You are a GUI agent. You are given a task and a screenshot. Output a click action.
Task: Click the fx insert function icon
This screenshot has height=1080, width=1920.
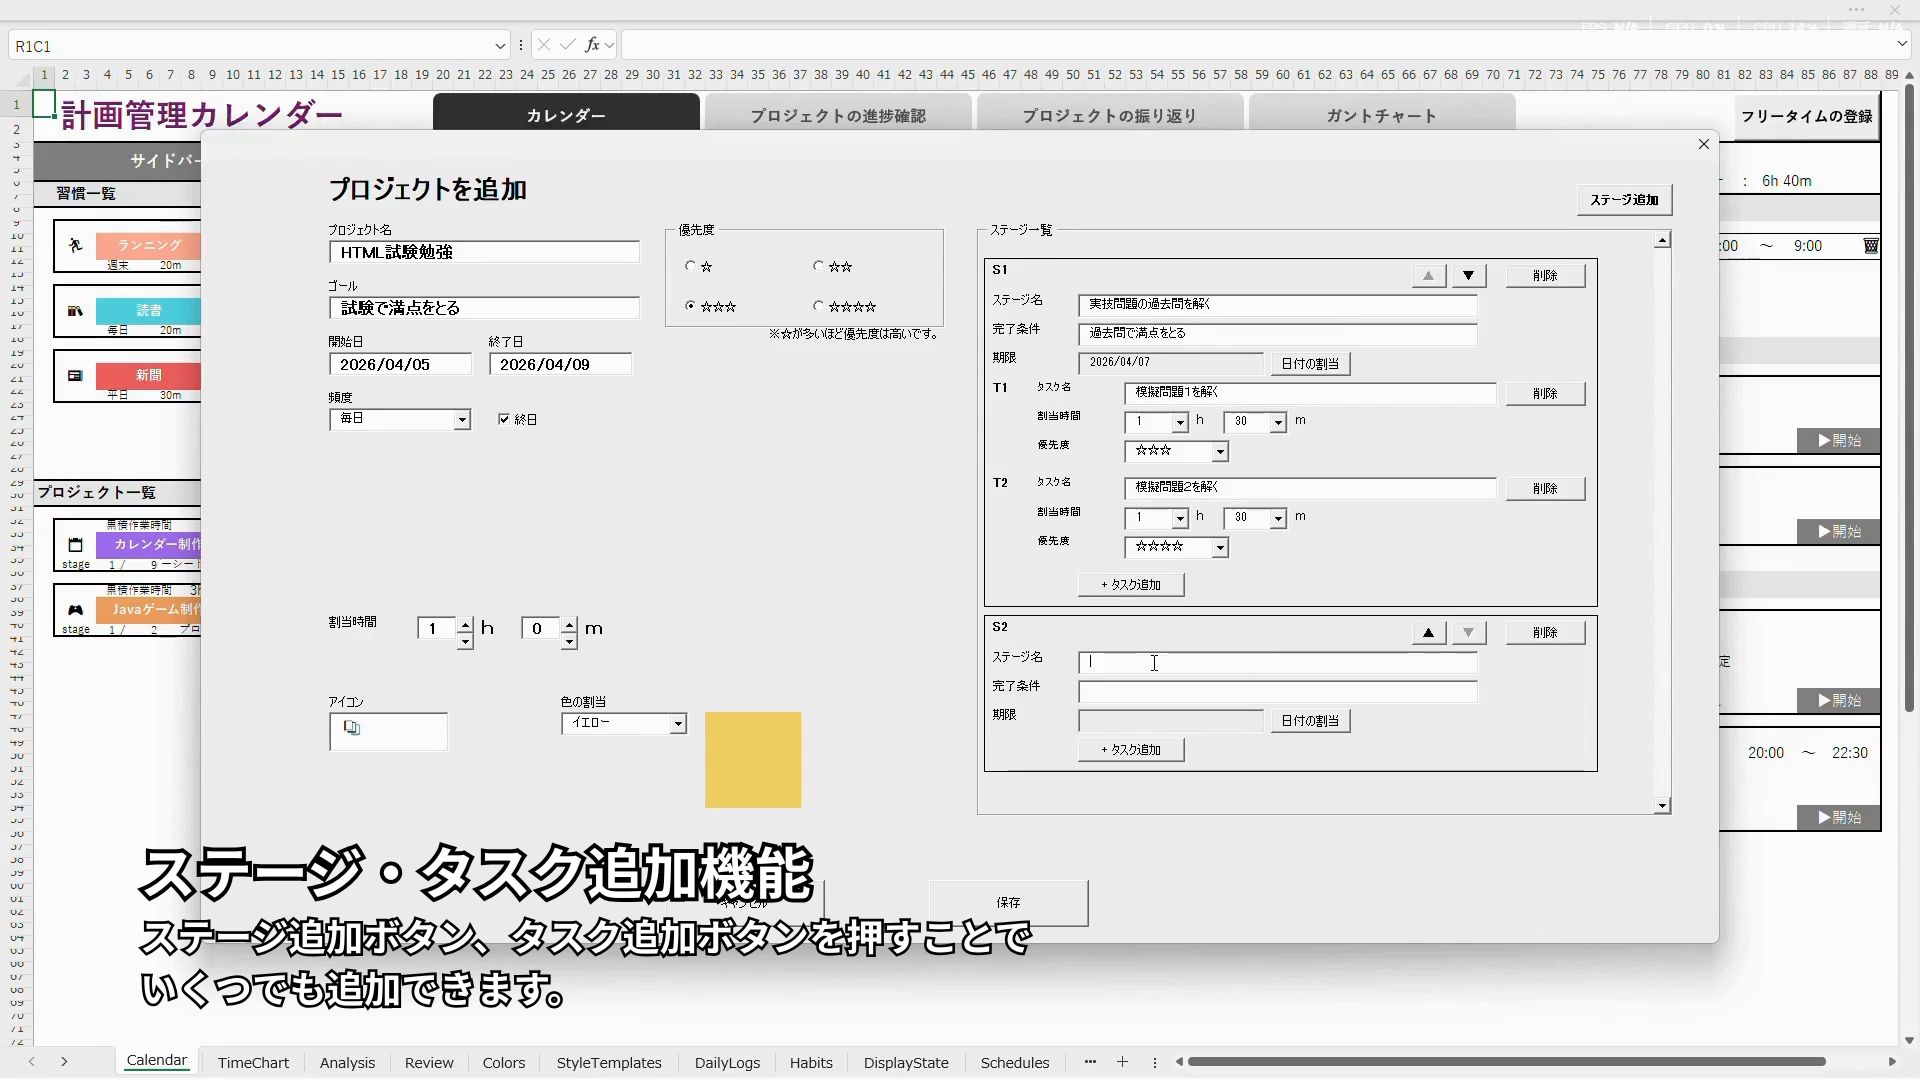click(592, 45)
